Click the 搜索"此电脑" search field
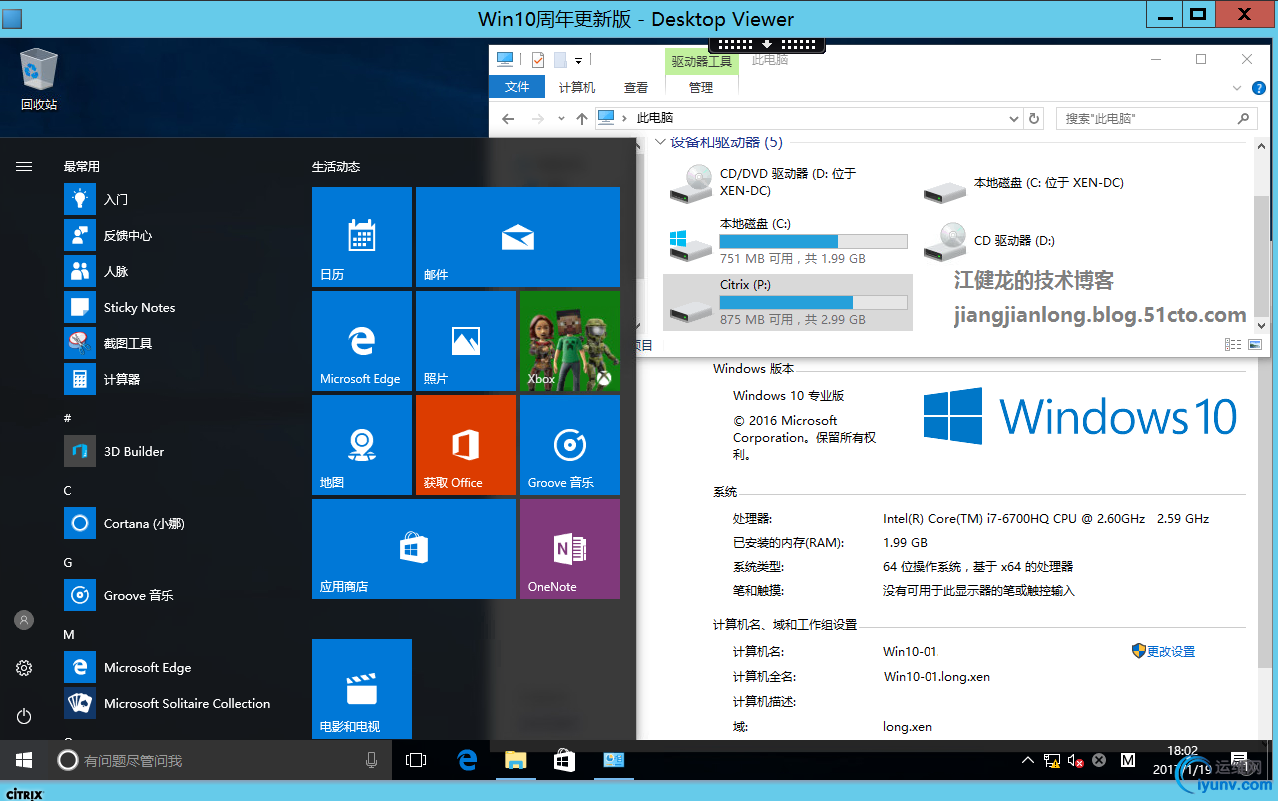This screenshot has width=1278, height=801. 1155,118
